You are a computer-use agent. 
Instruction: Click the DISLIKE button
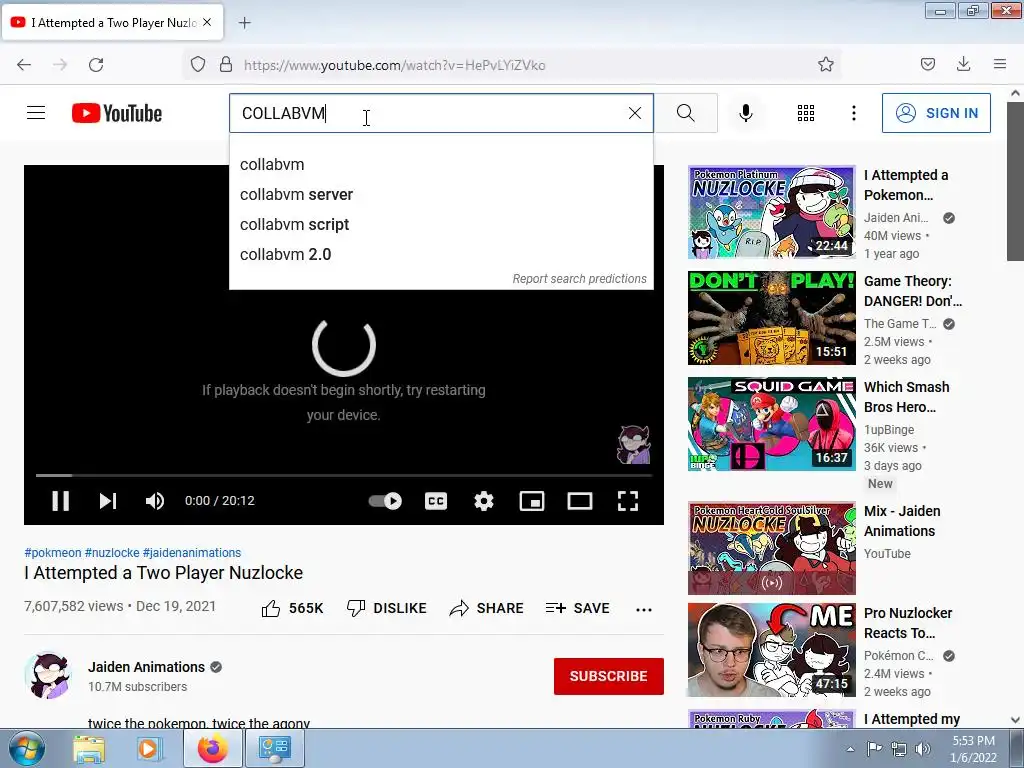click(x=386, y=608)
